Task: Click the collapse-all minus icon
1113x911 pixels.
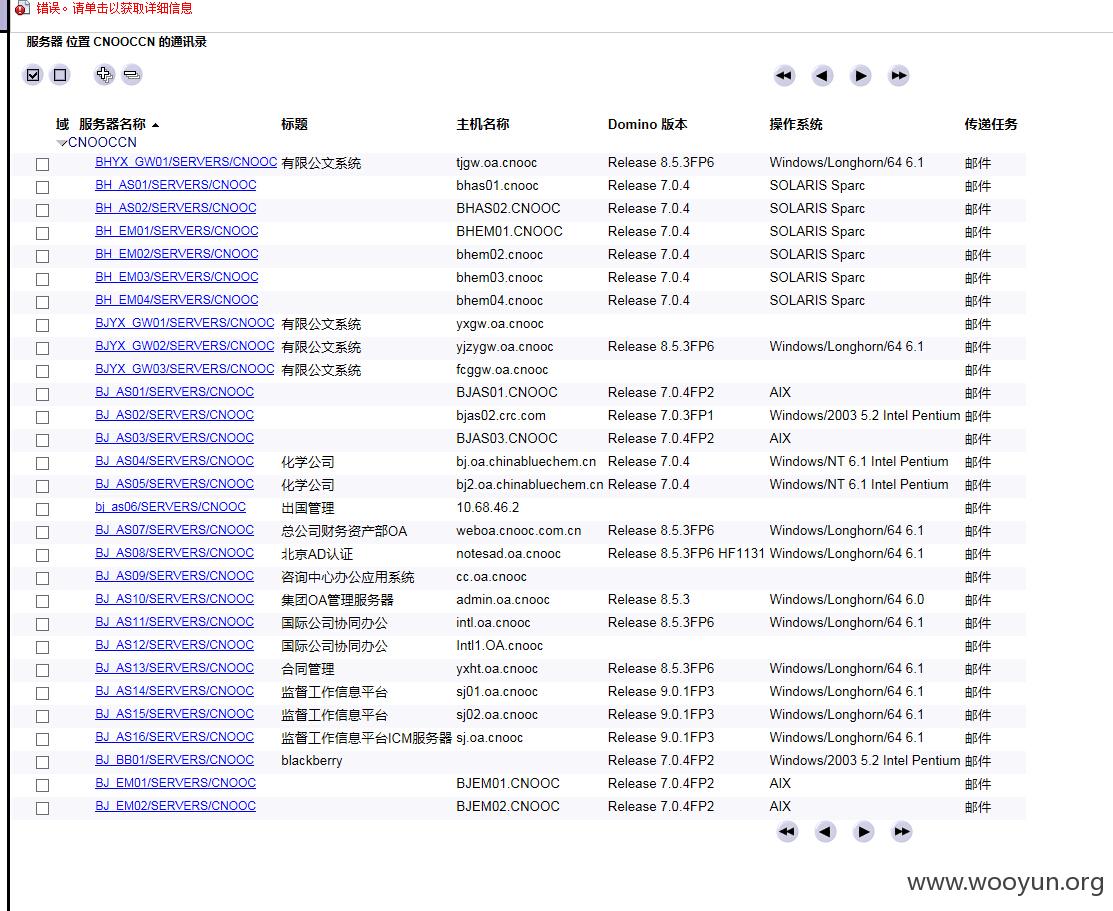Action: pos(131,75)
